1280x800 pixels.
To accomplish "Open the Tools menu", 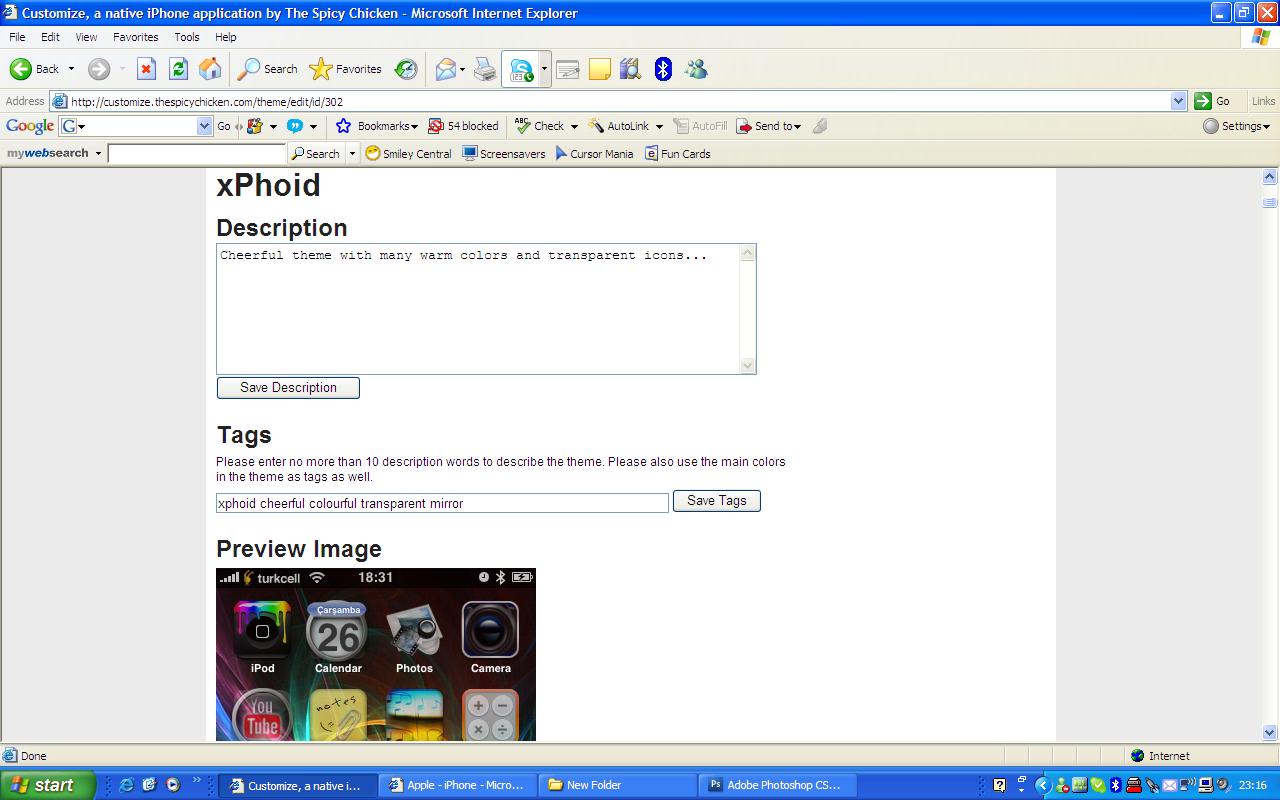I will pyautogui.click(x=187, y=37).
